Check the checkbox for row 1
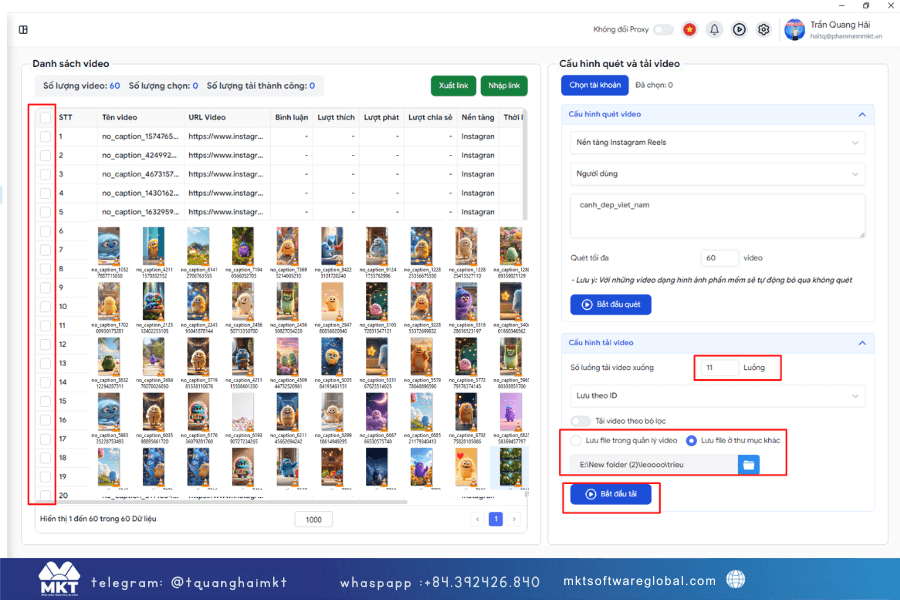900x600 pixels. pyautogui.click(x=45, y=136)
